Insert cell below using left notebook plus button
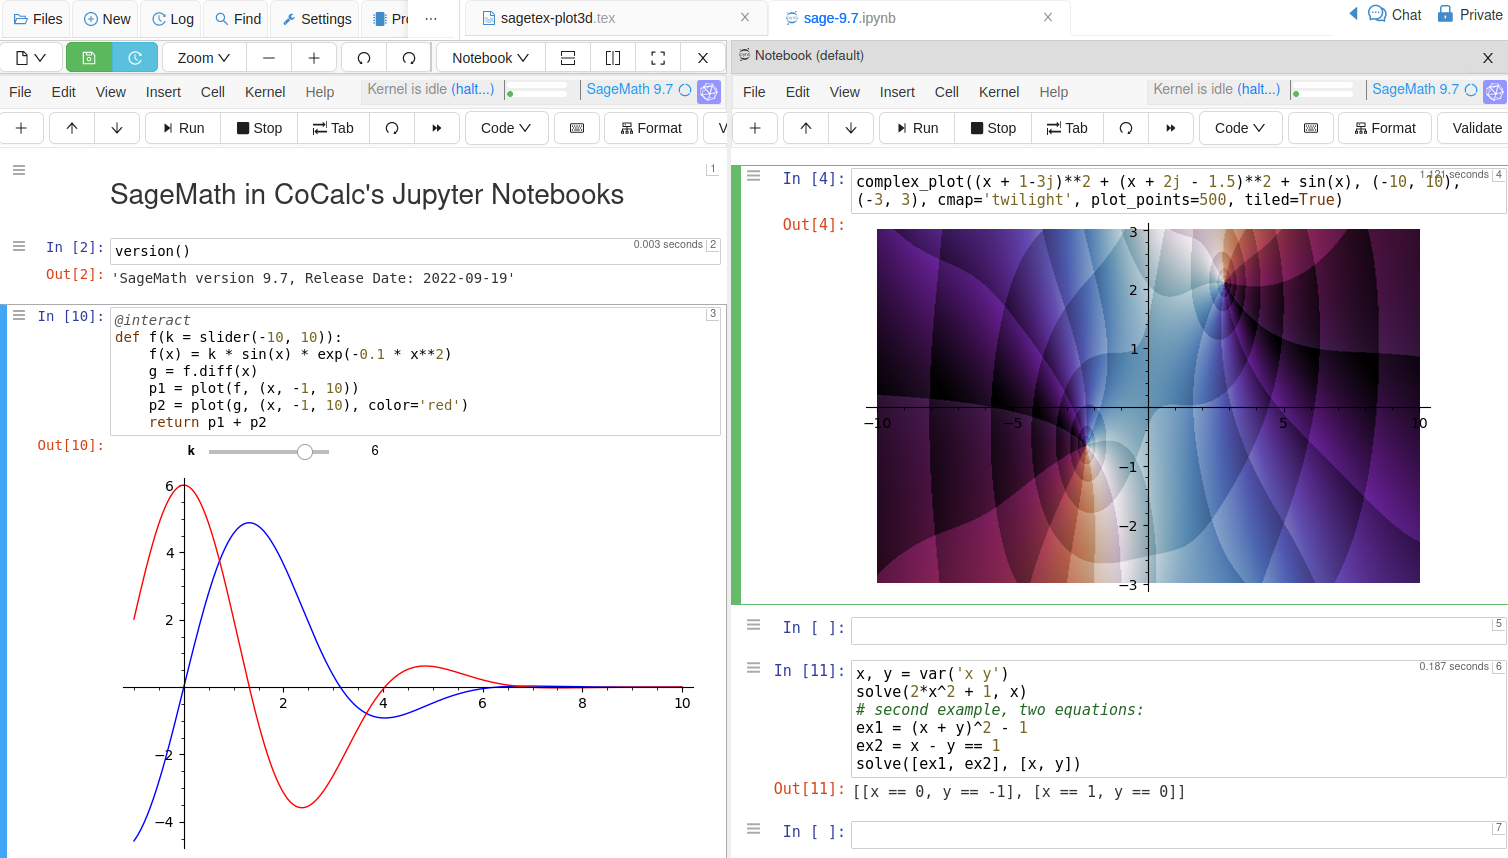The width and height of the screenshot is (1508, 858). pos(21,128)
